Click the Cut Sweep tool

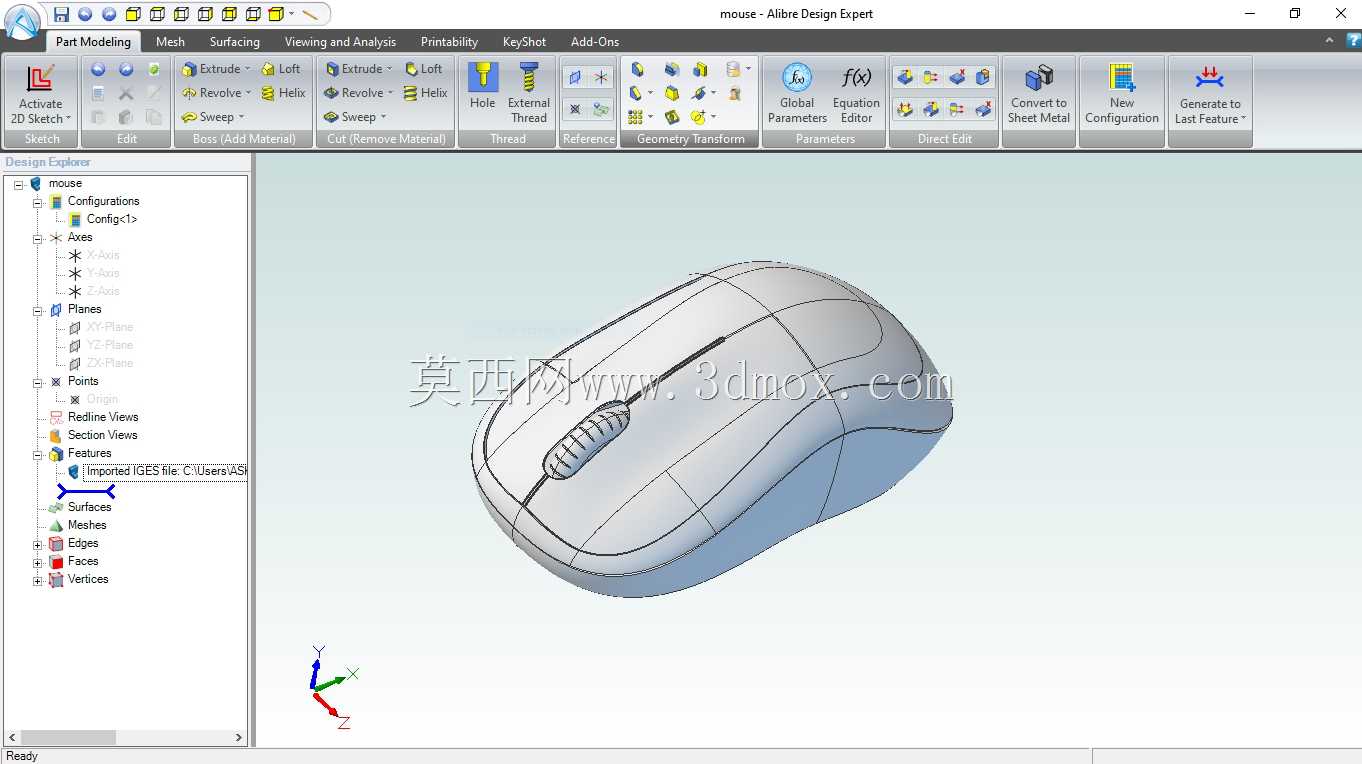(350, 117)
